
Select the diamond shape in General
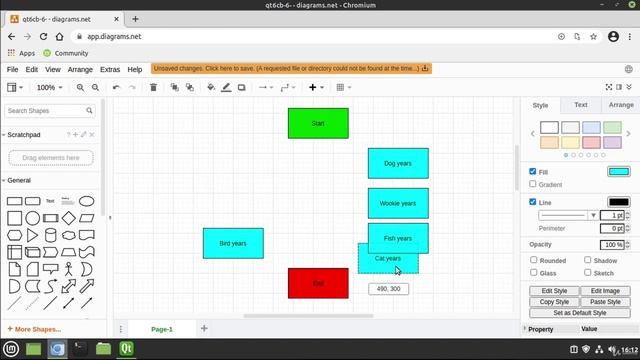point(69,218)
